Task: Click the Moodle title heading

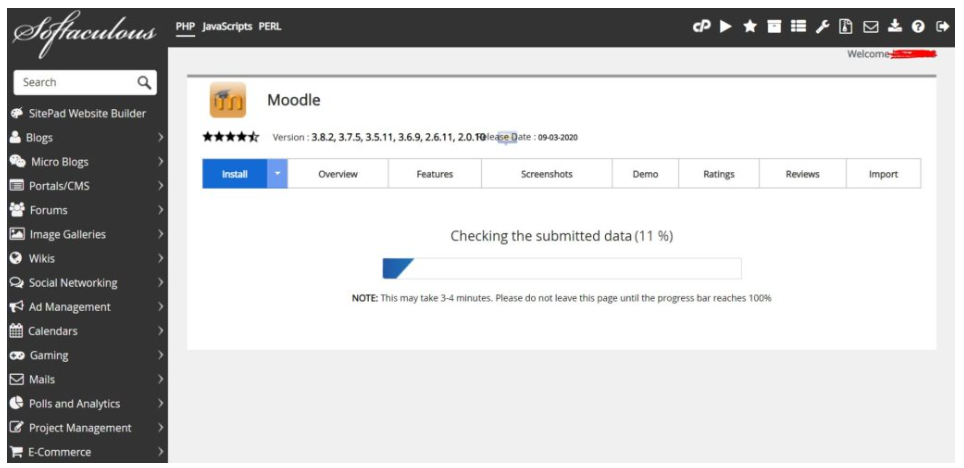Action: coord(294,100)
